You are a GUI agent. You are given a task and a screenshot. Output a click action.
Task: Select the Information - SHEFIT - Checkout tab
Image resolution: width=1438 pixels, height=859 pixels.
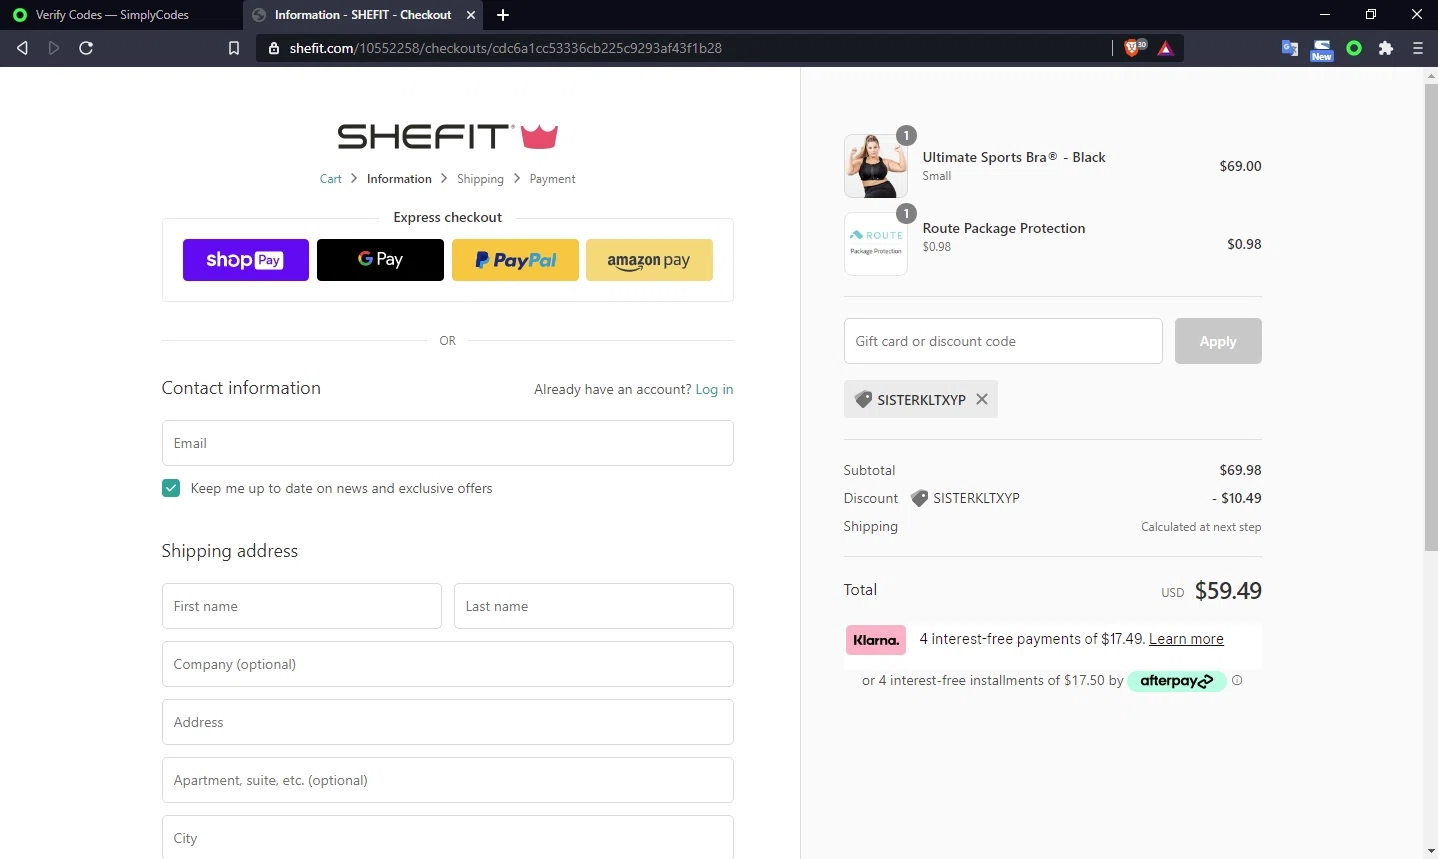(363, 15)
